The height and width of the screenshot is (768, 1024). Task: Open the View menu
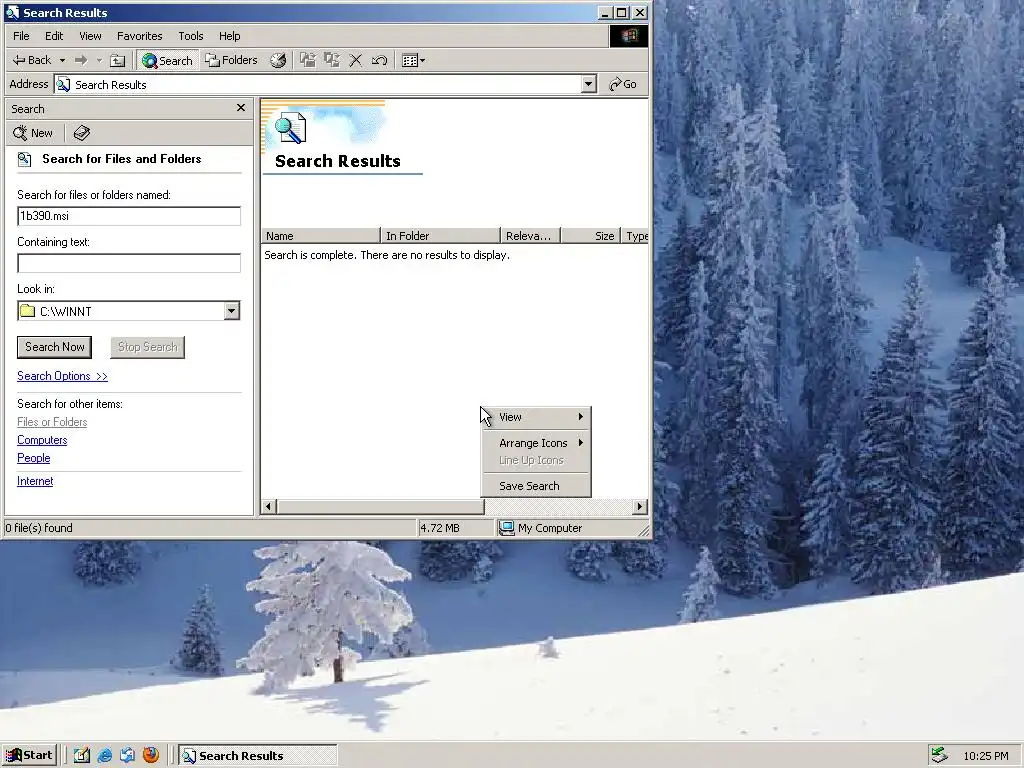click(x=90, y=36)
